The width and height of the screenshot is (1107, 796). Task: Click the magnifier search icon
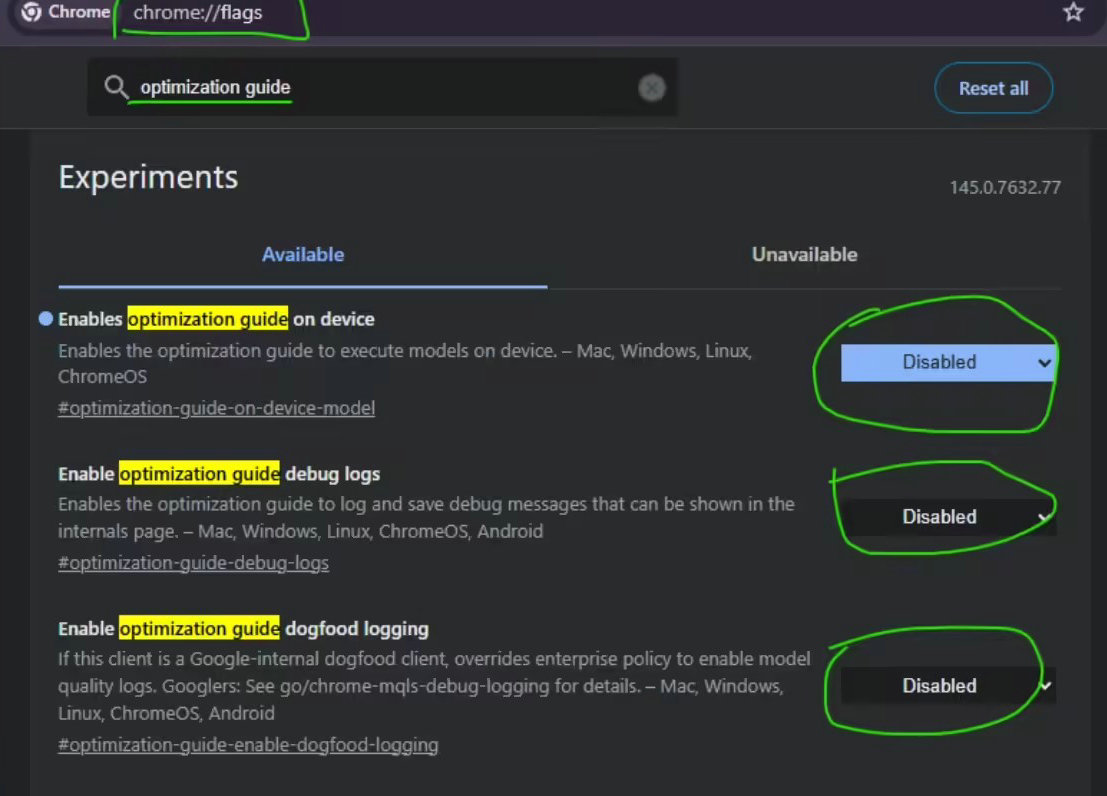tap(116, 88)
